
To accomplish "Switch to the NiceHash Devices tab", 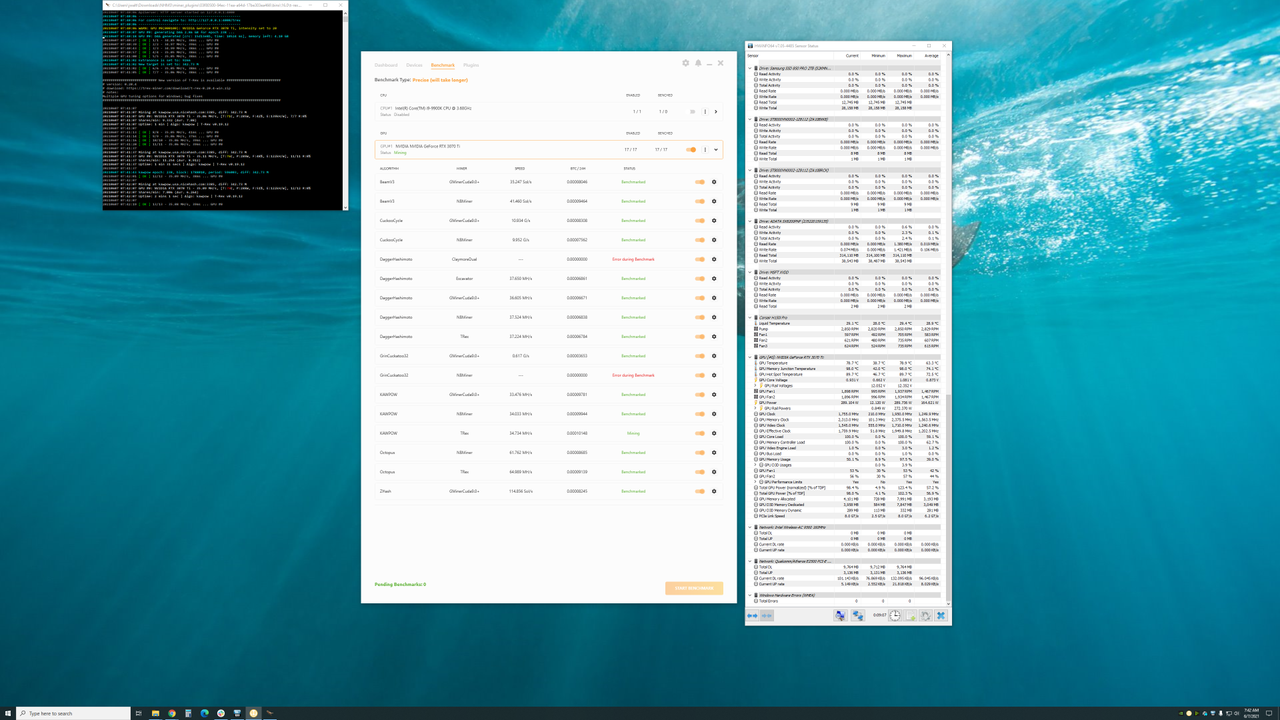I will 414,65.
